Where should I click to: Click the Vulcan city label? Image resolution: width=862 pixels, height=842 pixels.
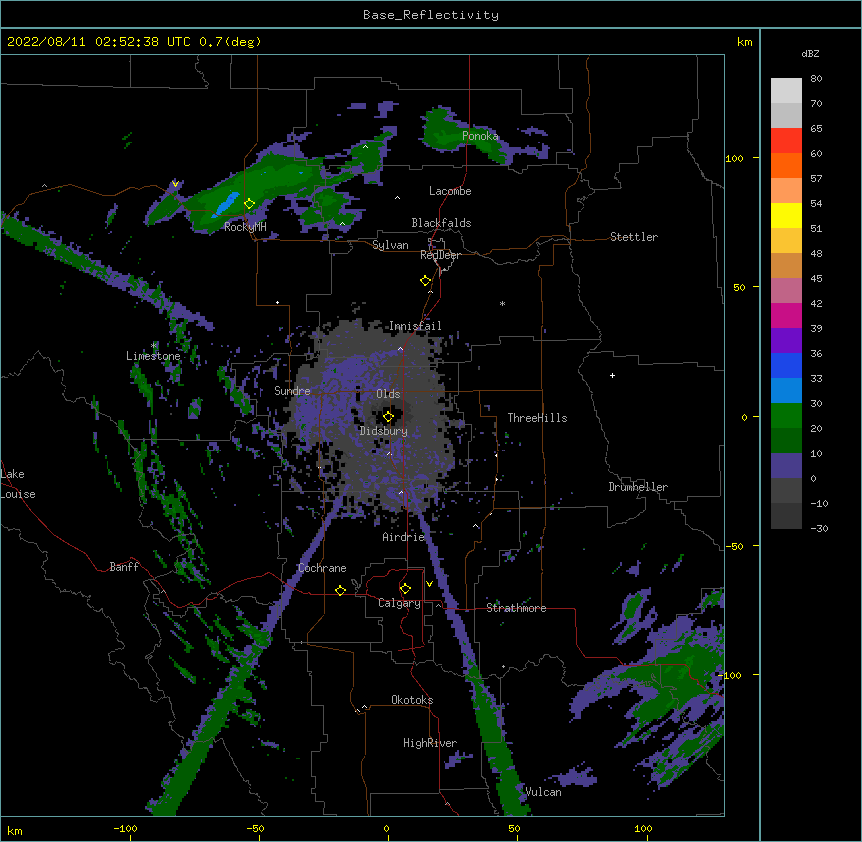543,792
